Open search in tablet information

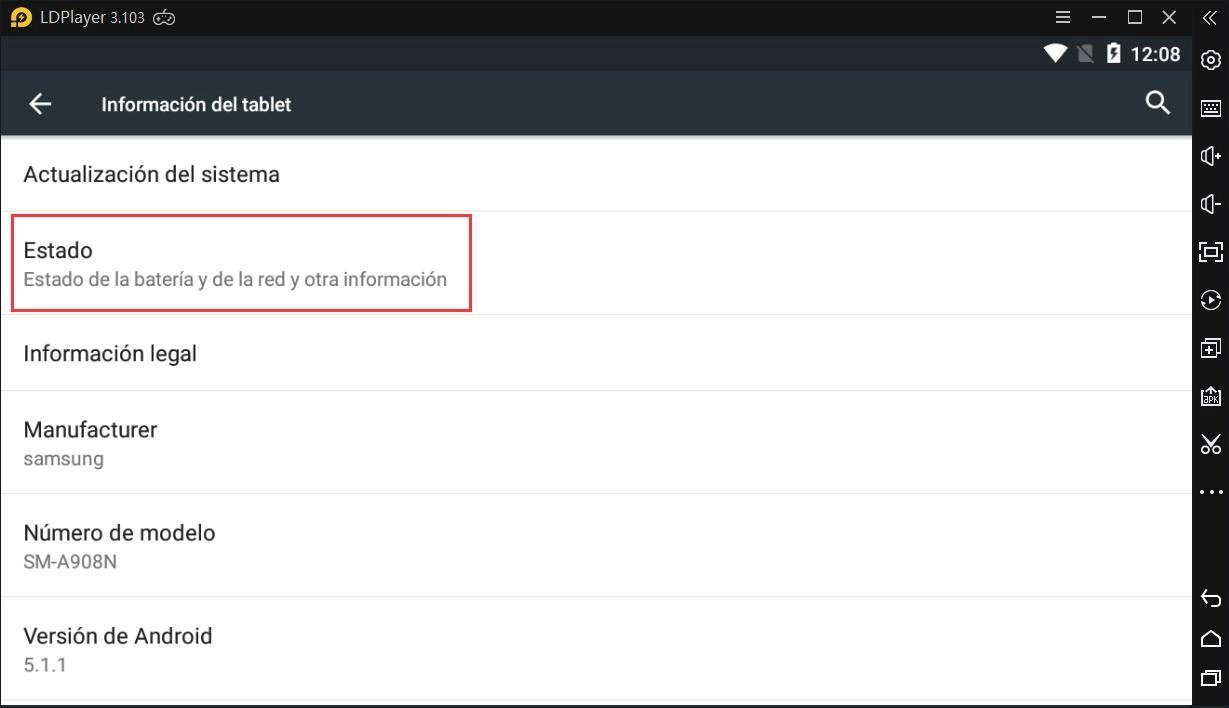point(1157,103)
